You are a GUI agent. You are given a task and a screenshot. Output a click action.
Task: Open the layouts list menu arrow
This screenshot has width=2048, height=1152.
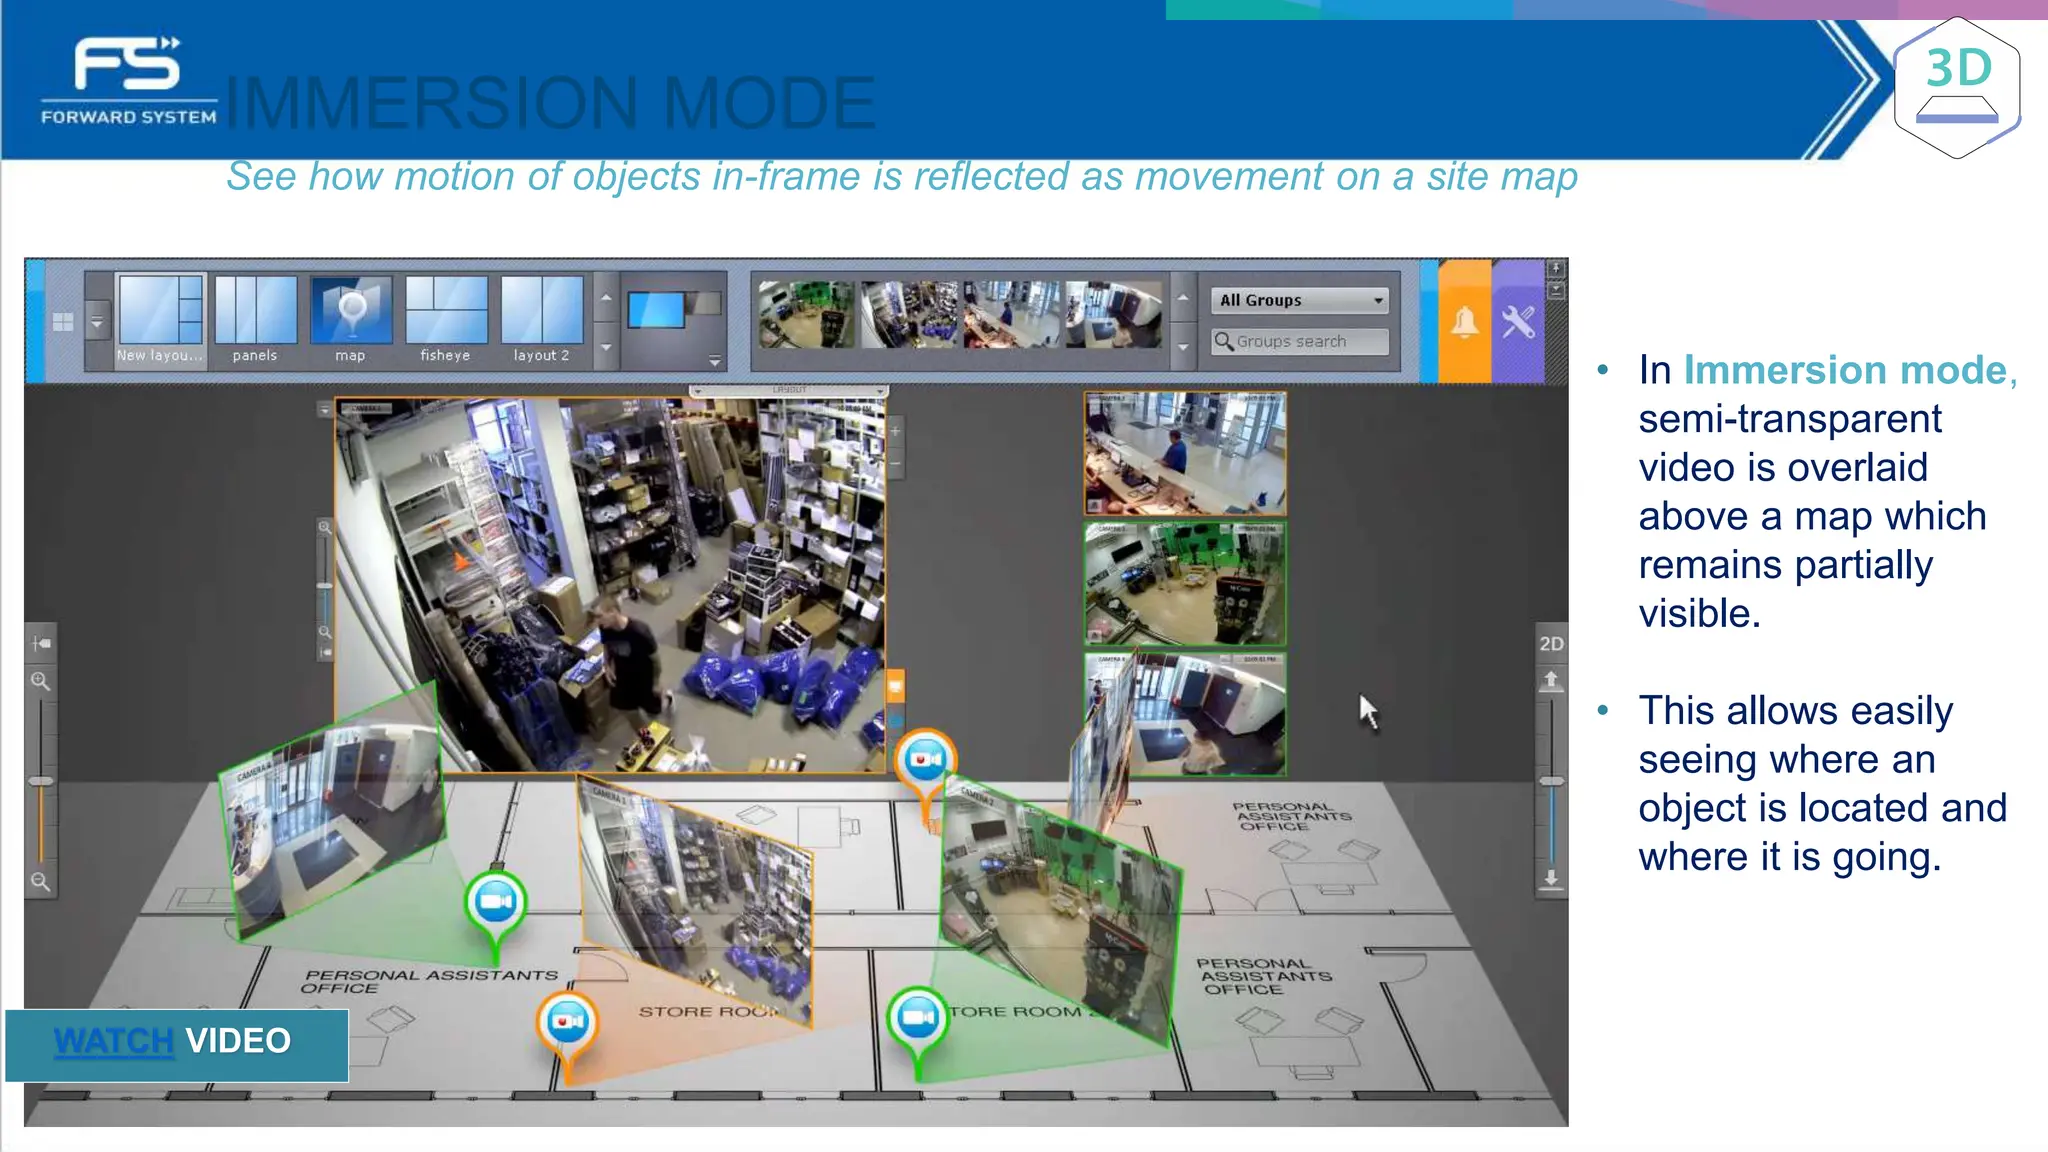click(96, 322)
